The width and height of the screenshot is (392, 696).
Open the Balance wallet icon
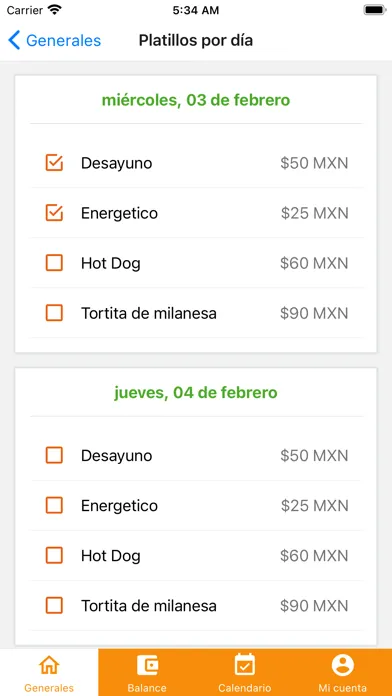(147, 665)
